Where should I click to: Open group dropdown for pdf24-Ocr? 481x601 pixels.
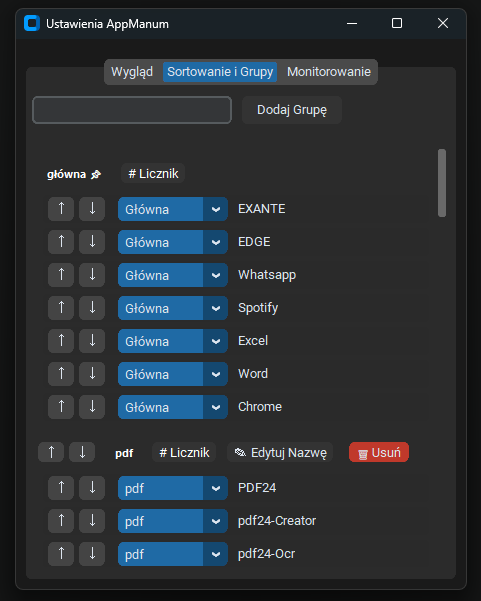pyautogui.click(x=173, y=554)
